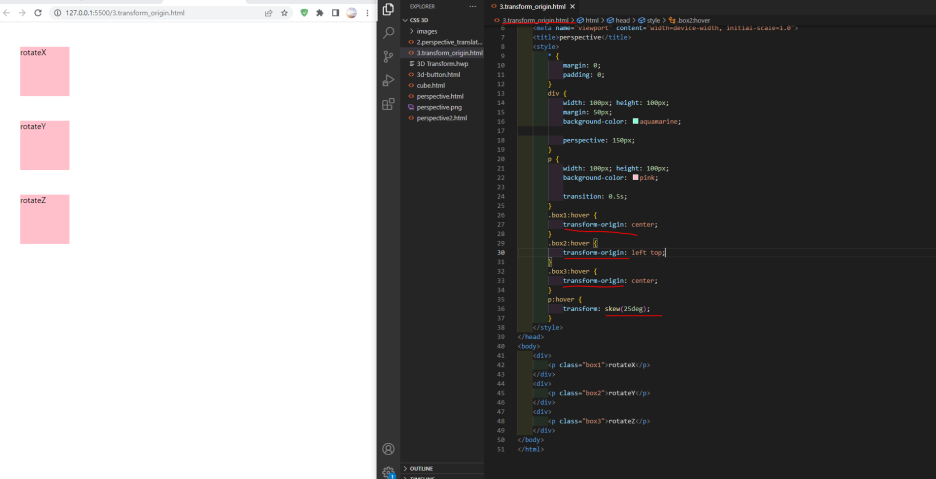Open perspective.html in explorer
This screenshot has height=479, width=936.
[442, 96]
